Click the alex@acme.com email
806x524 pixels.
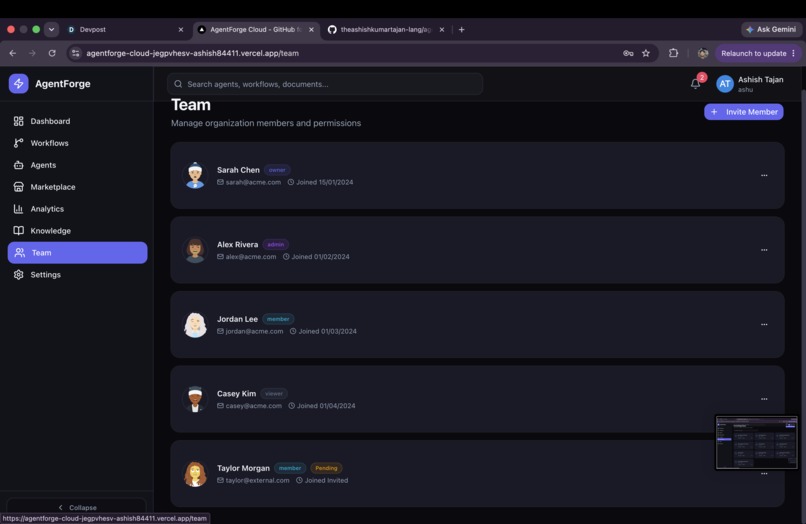(x=251, y=257)
